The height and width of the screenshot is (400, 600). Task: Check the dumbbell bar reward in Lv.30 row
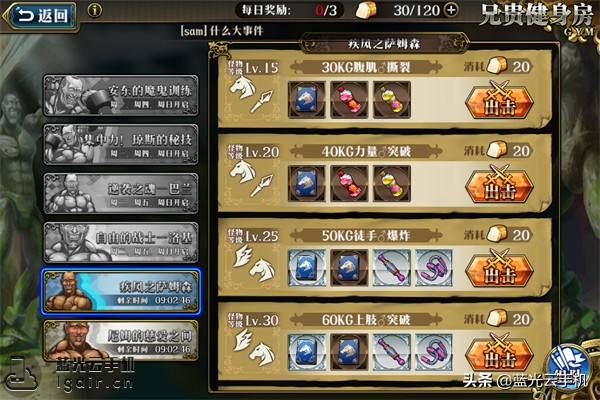[x=392, y=352]
